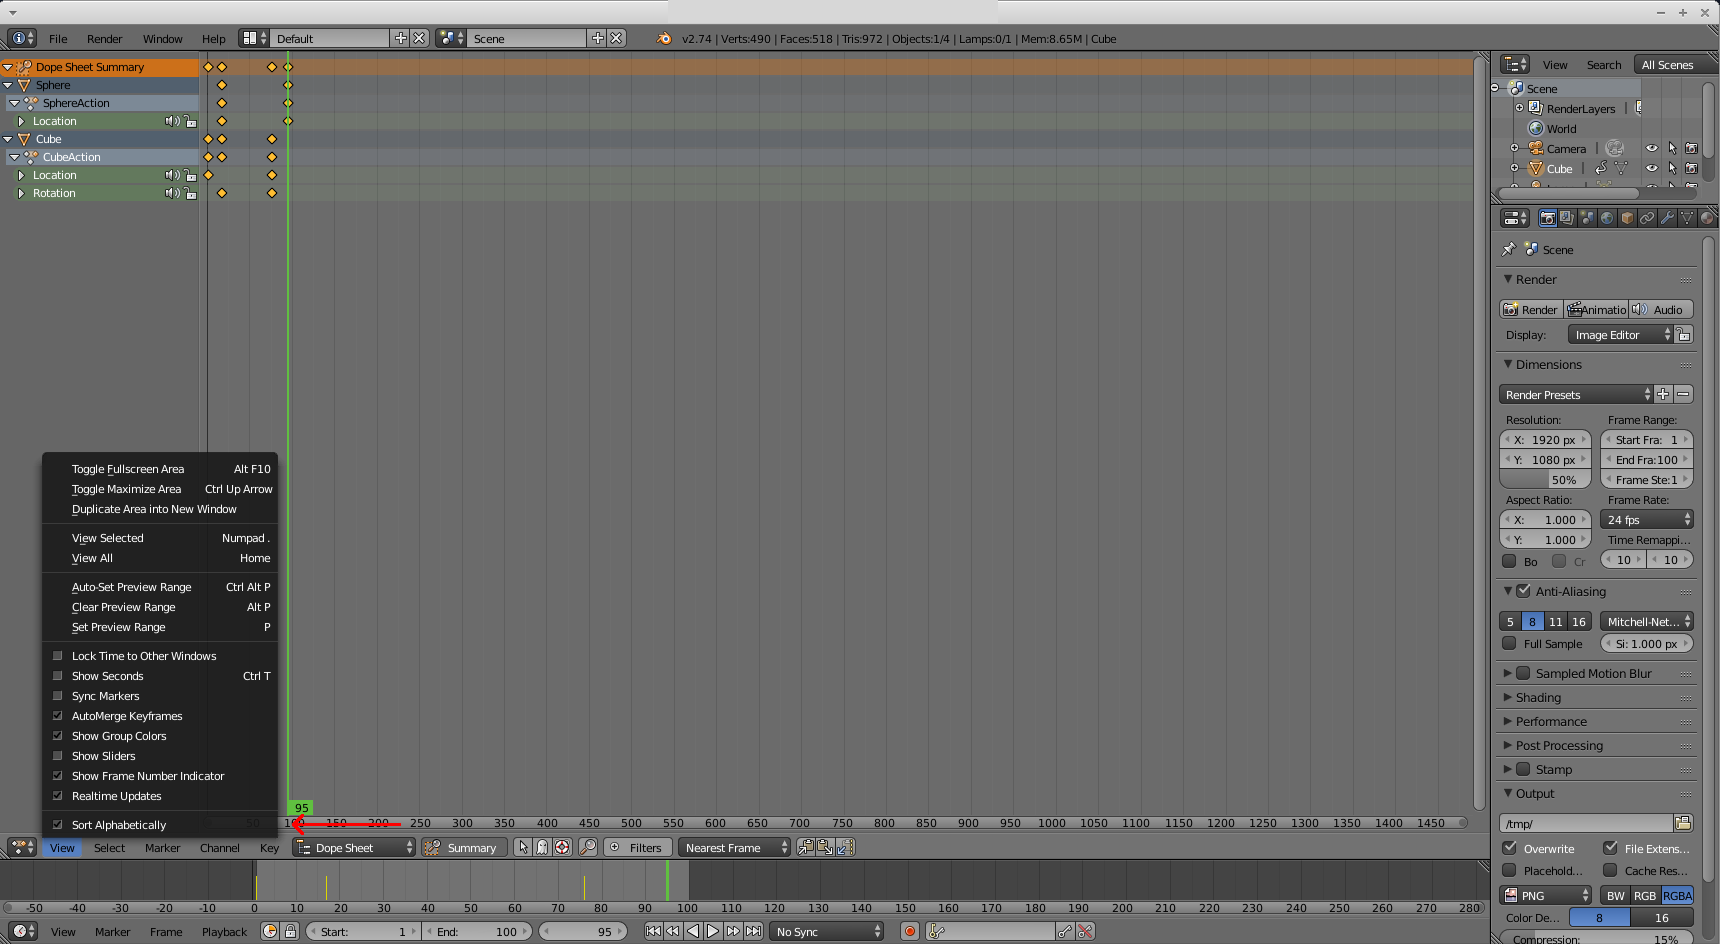Click the red auto-keying record button
Screen dimensions: 1720x944
[910, 931]
